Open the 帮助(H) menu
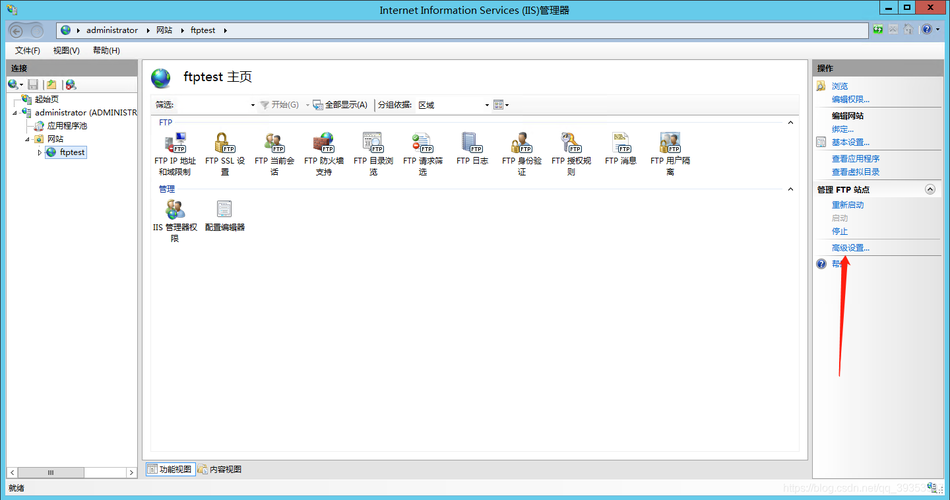 click(106, 50)
